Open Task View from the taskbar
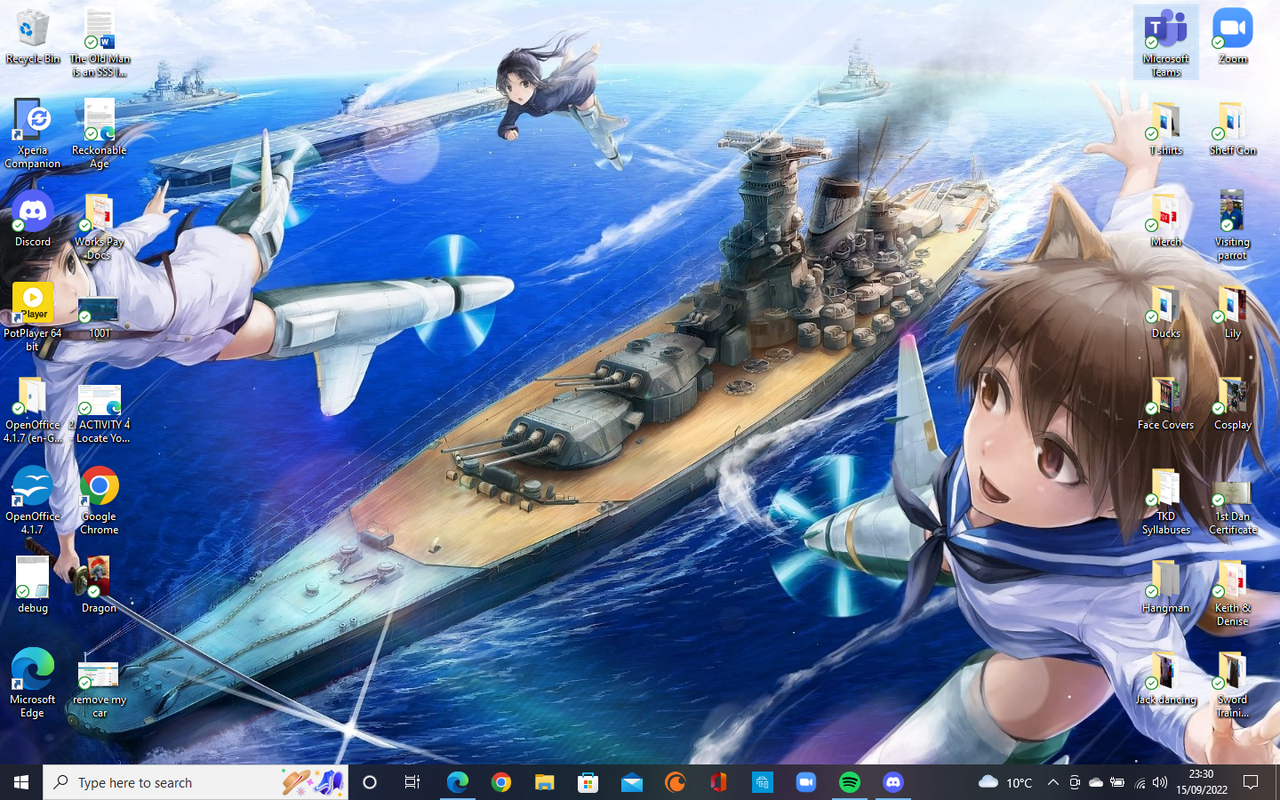Screen dimensions: 1280x800 point(412,782)
